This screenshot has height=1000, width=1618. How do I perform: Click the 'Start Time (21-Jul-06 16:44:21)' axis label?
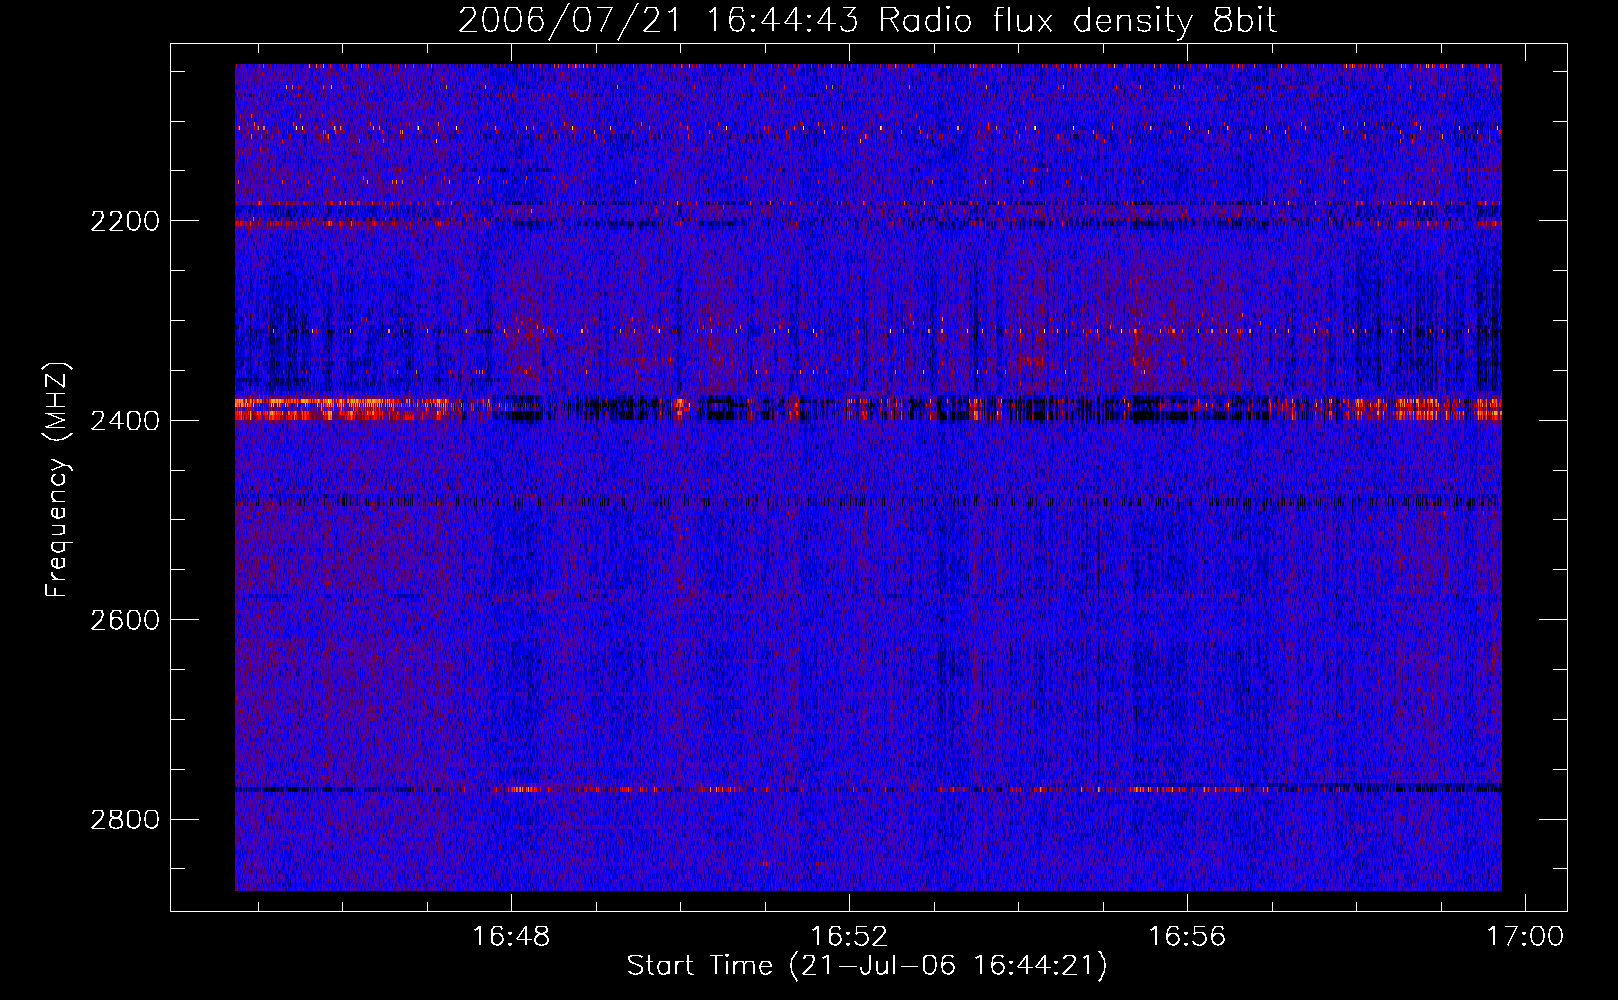(x=867, y=966)
